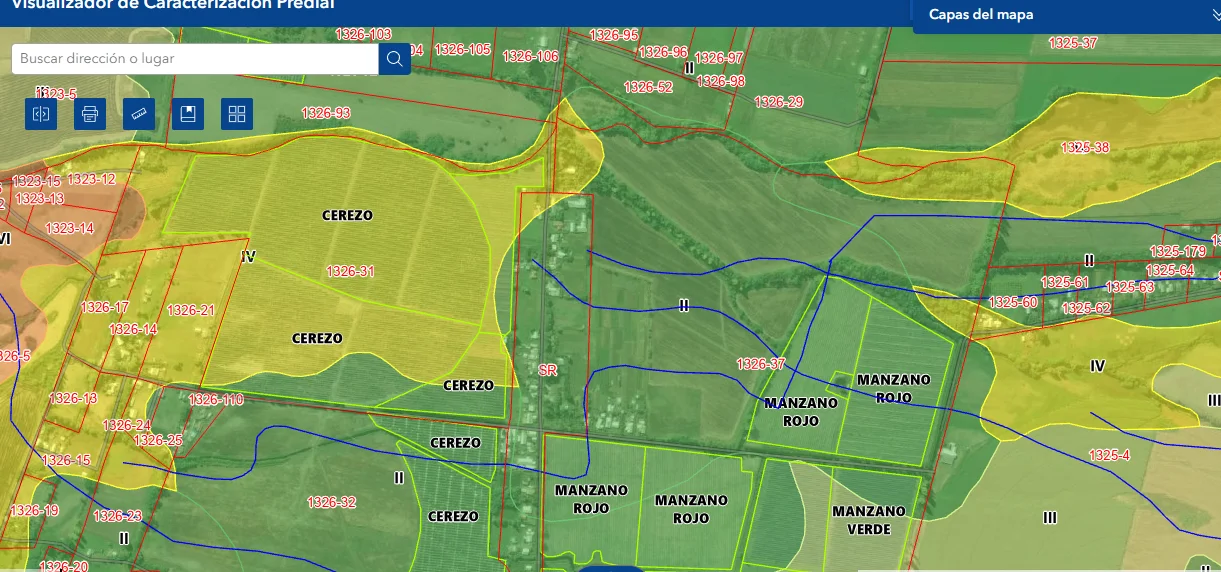
Task: Open the 'Capas del mapa' panel header
Action: pyautogui.click(x=1066, y=15)
